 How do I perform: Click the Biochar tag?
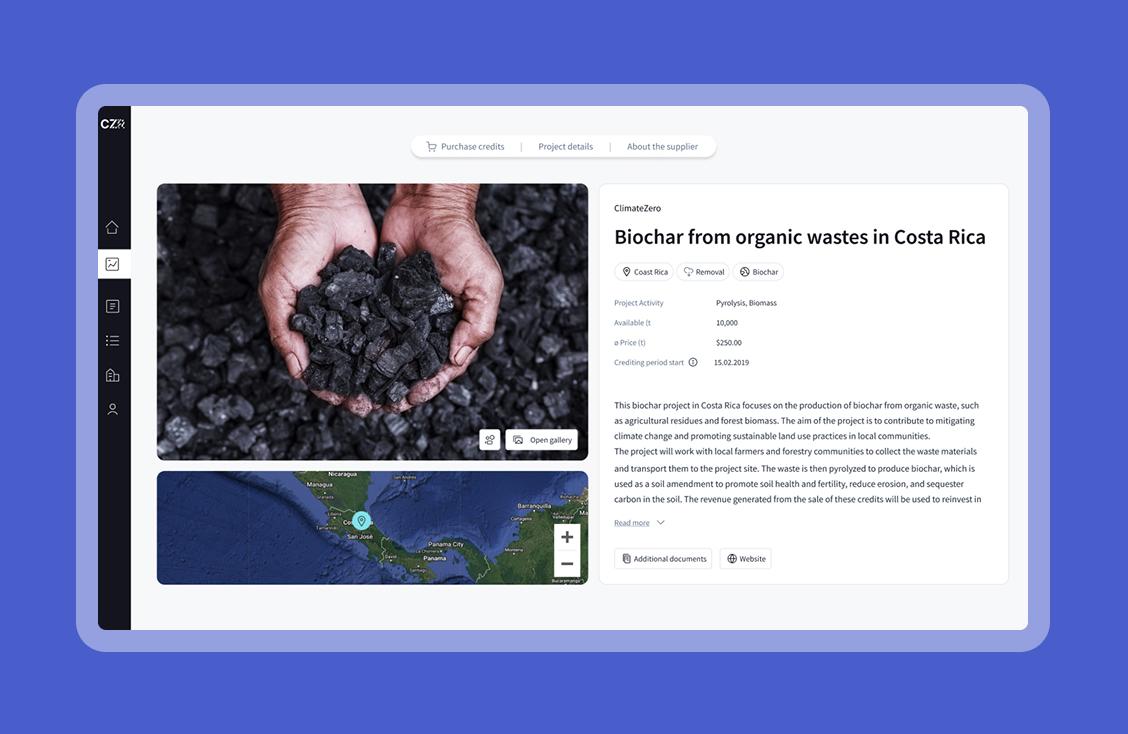(759, 272)
